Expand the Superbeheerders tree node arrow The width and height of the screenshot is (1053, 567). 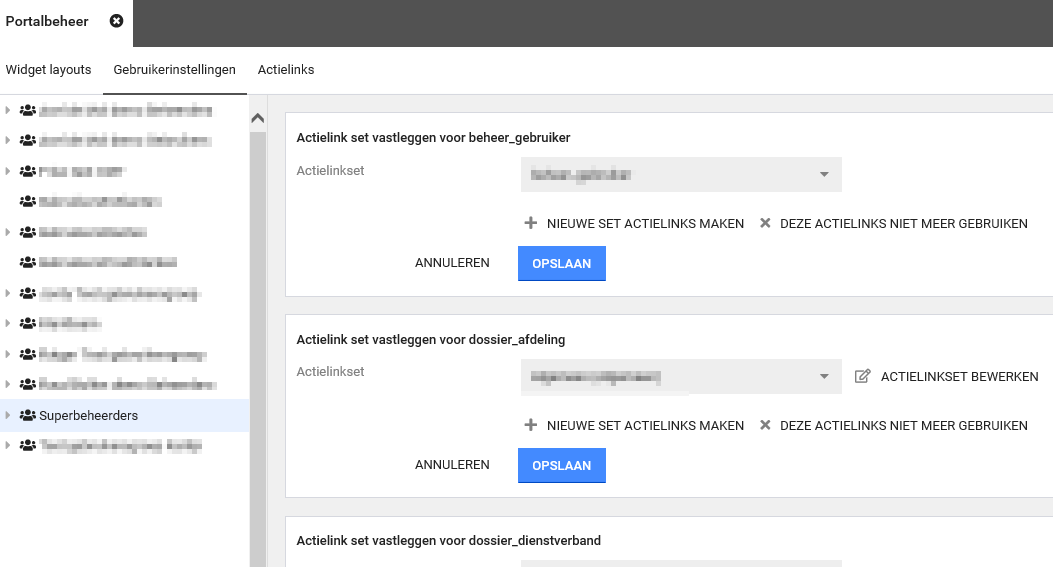(8, 415)
